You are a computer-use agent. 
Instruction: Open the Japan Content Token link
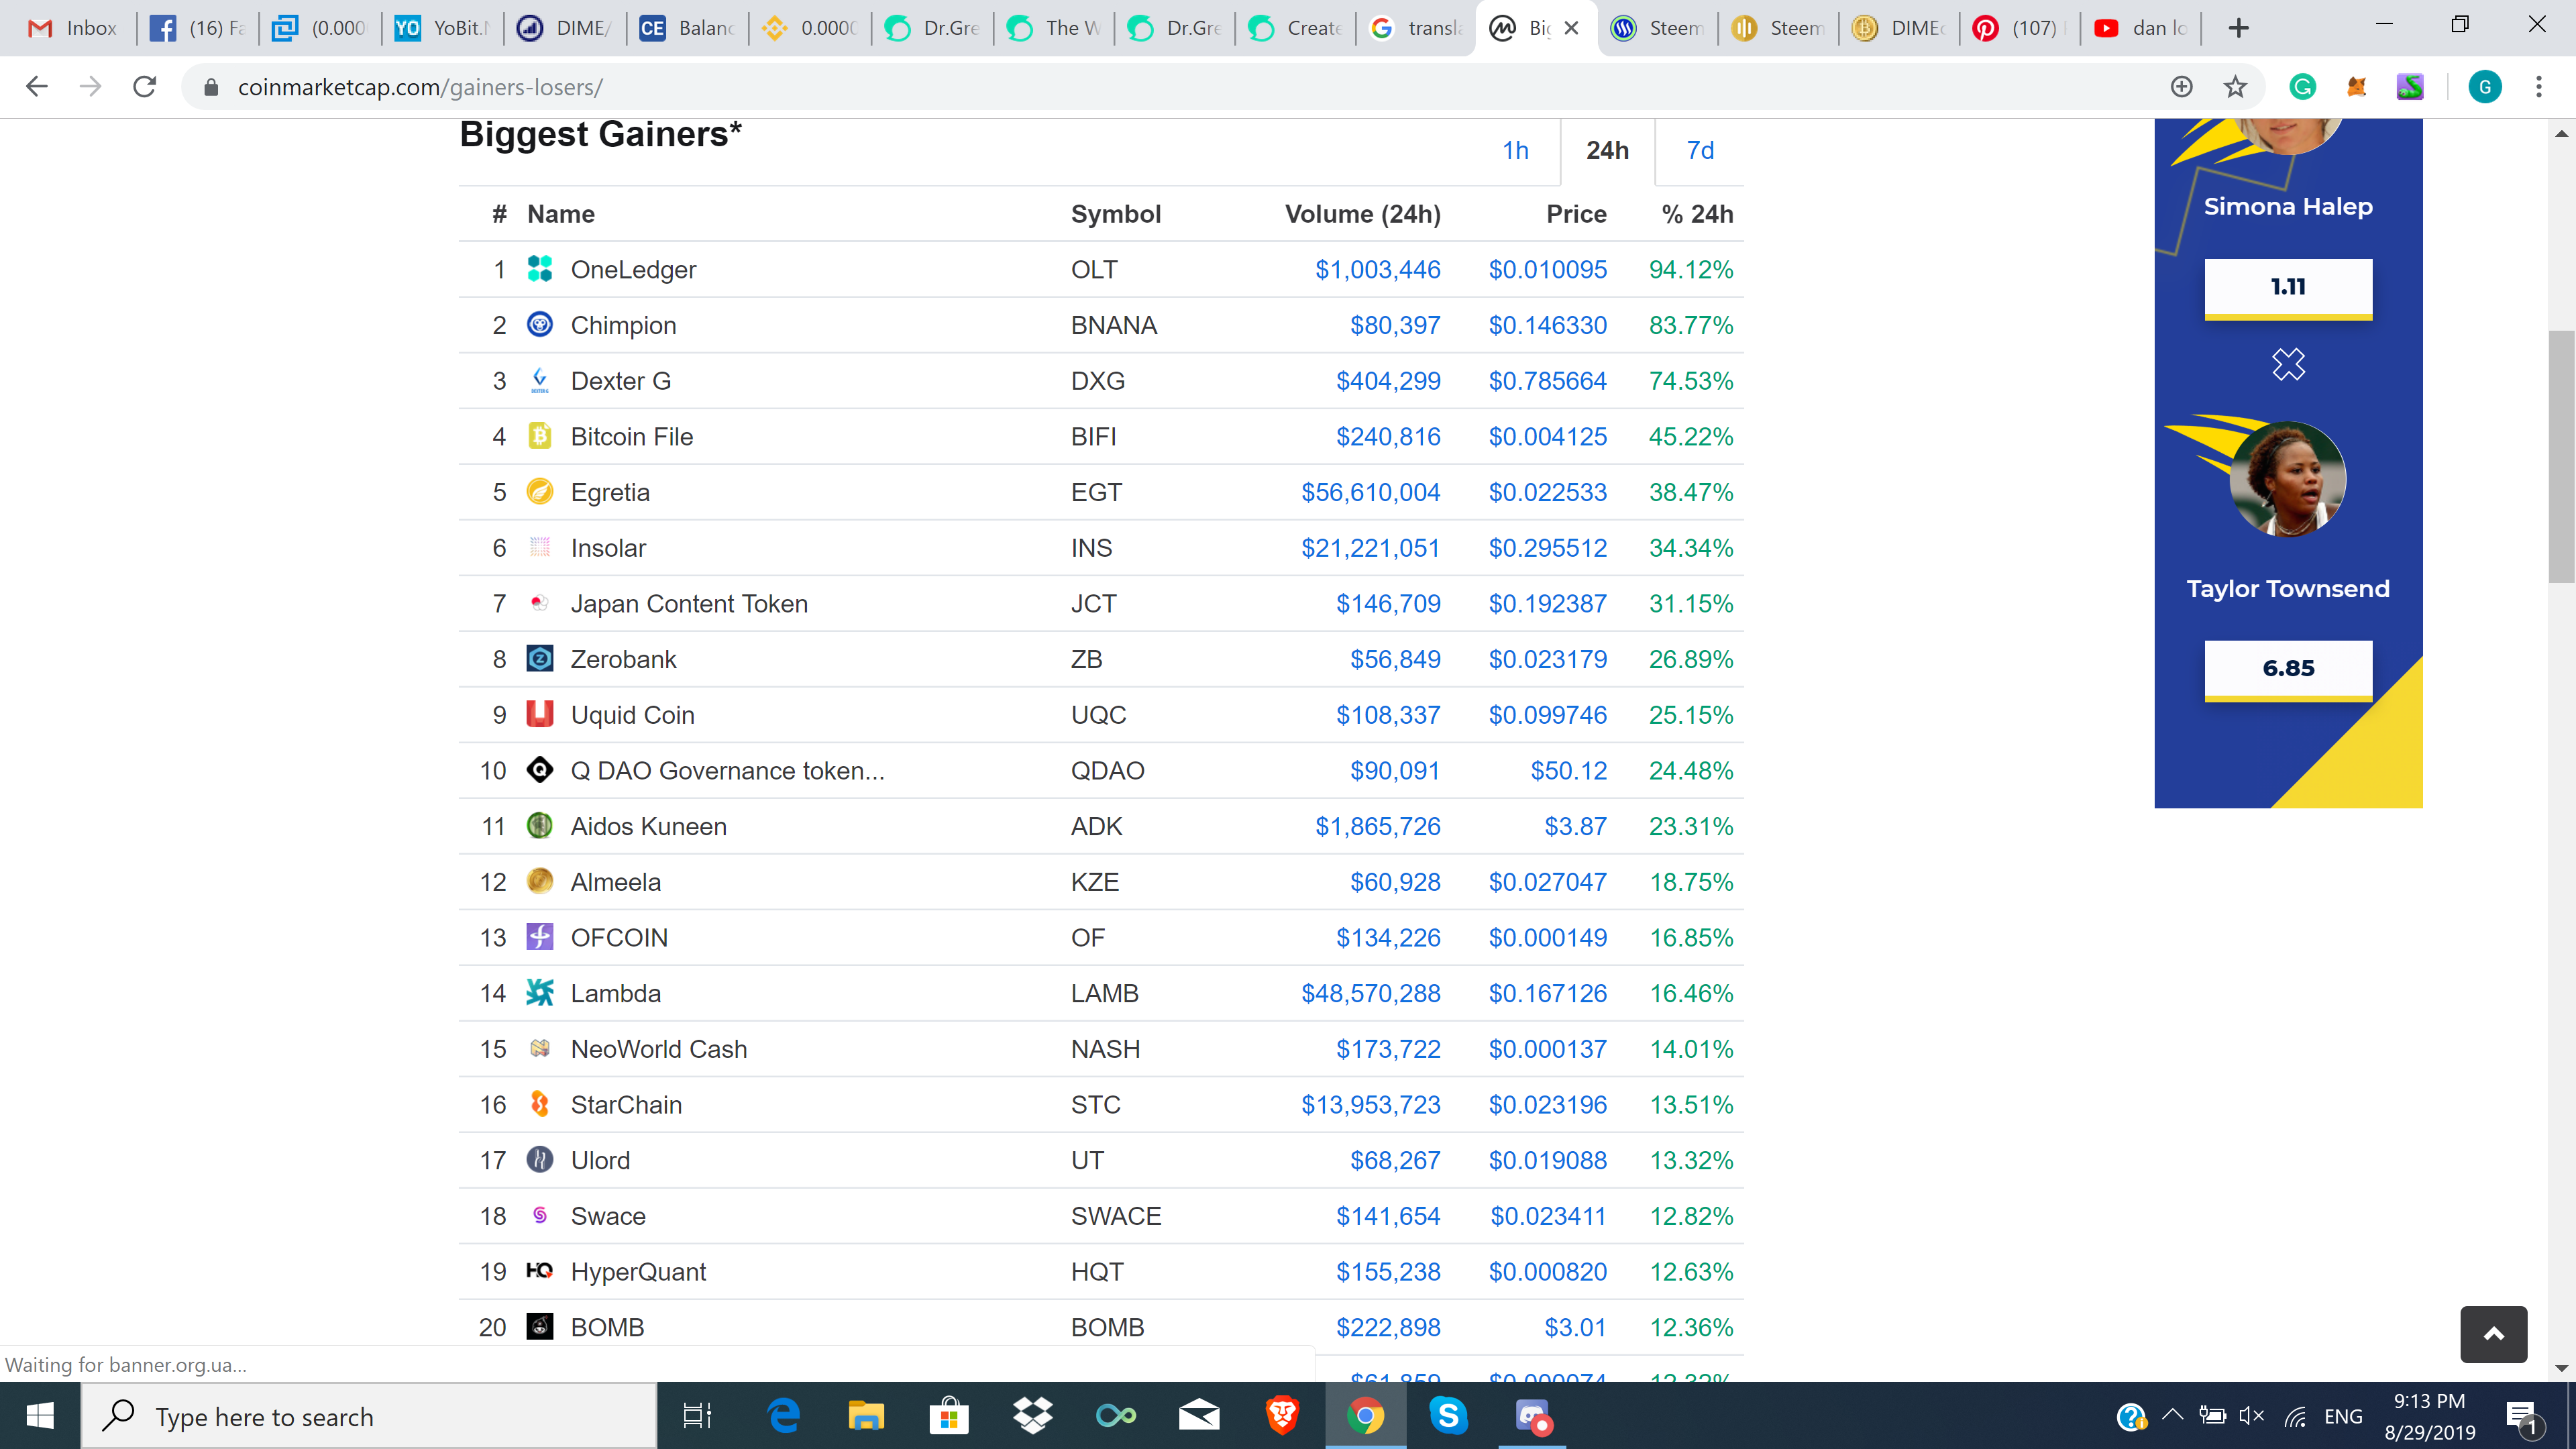(688, 603)
